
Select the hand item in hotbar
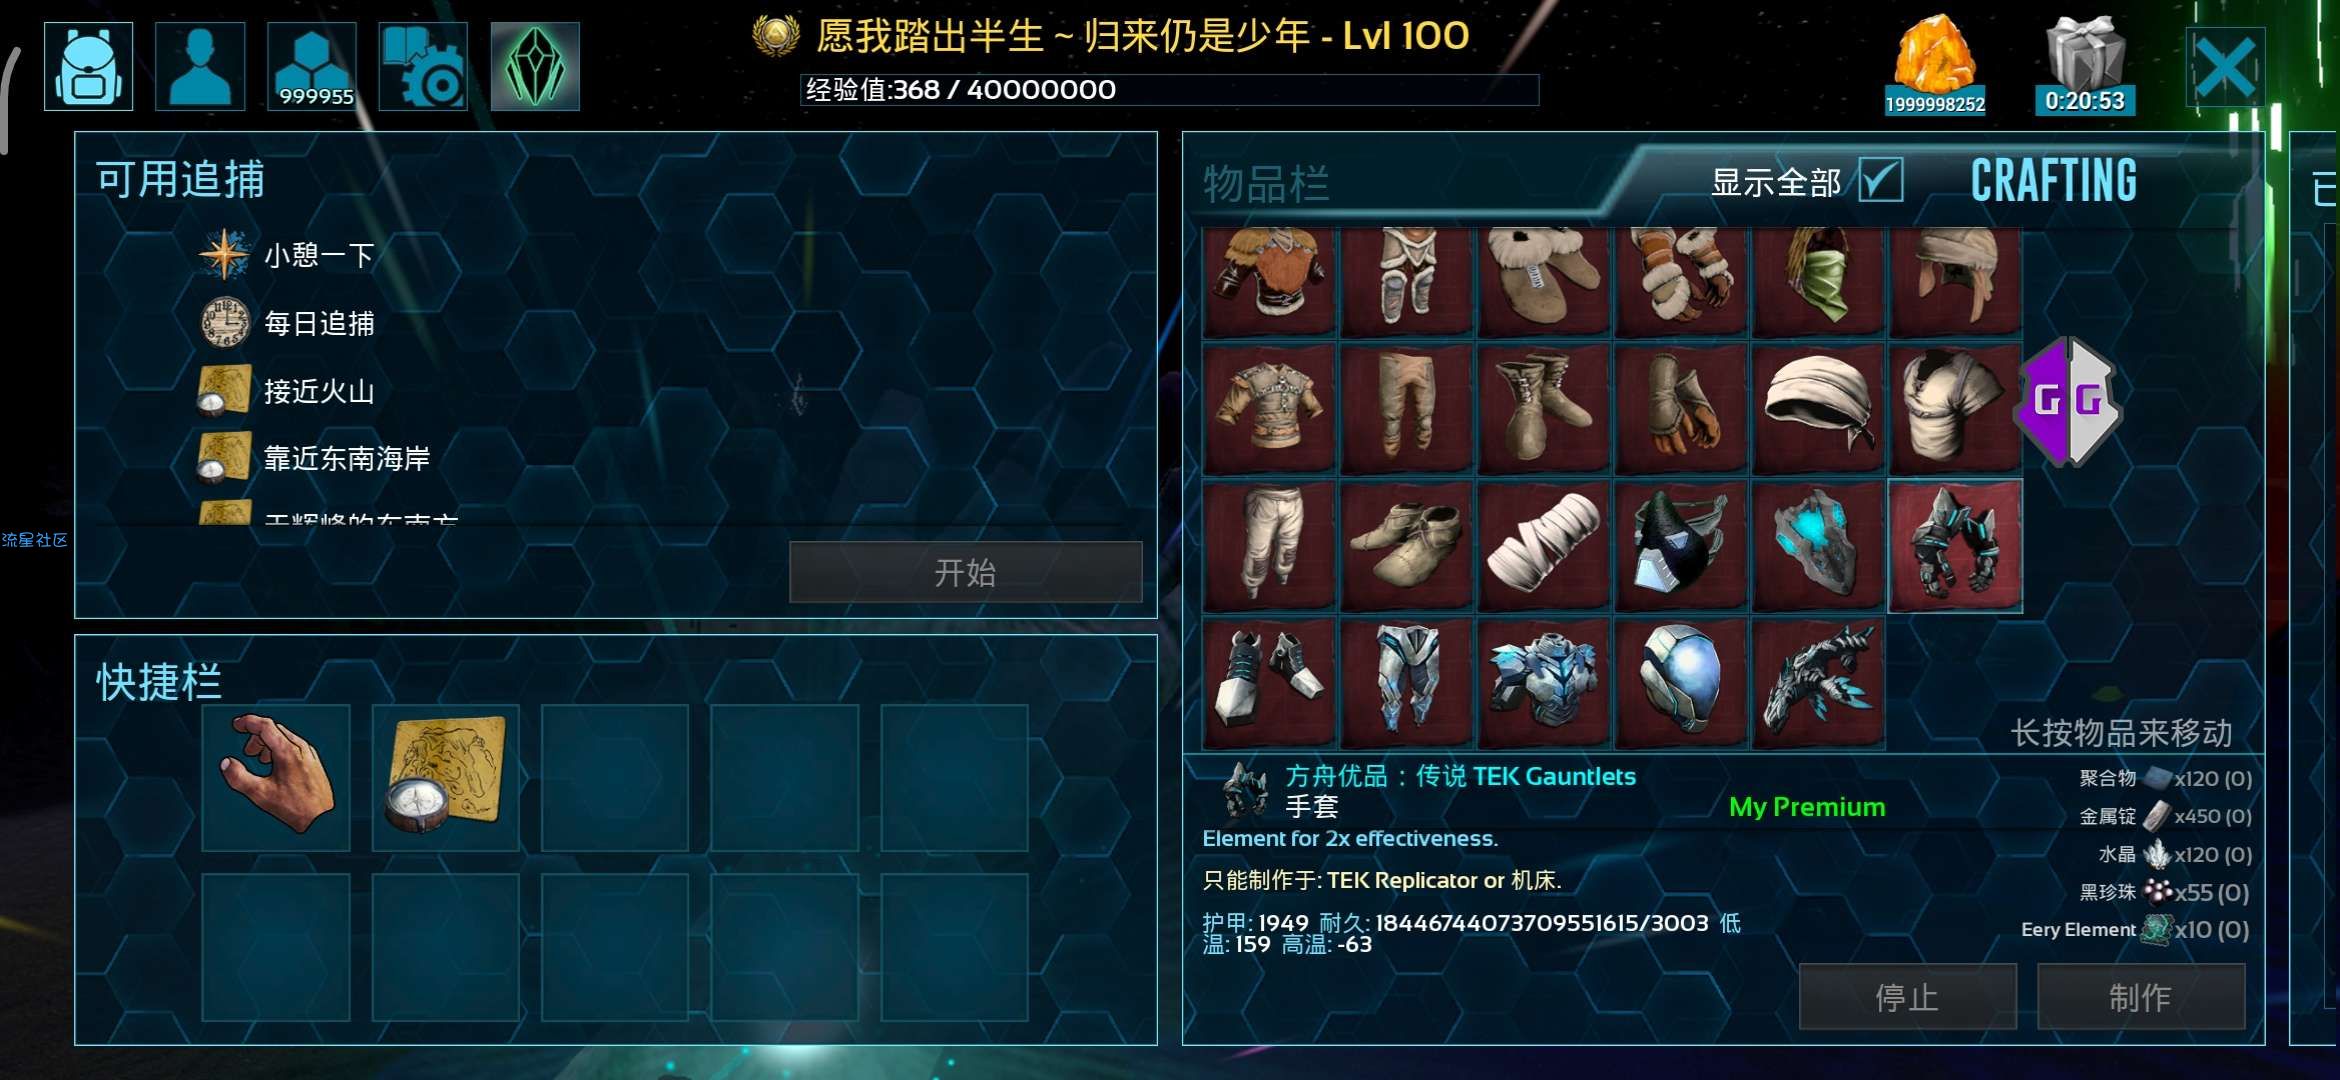[x=276, y=777]
